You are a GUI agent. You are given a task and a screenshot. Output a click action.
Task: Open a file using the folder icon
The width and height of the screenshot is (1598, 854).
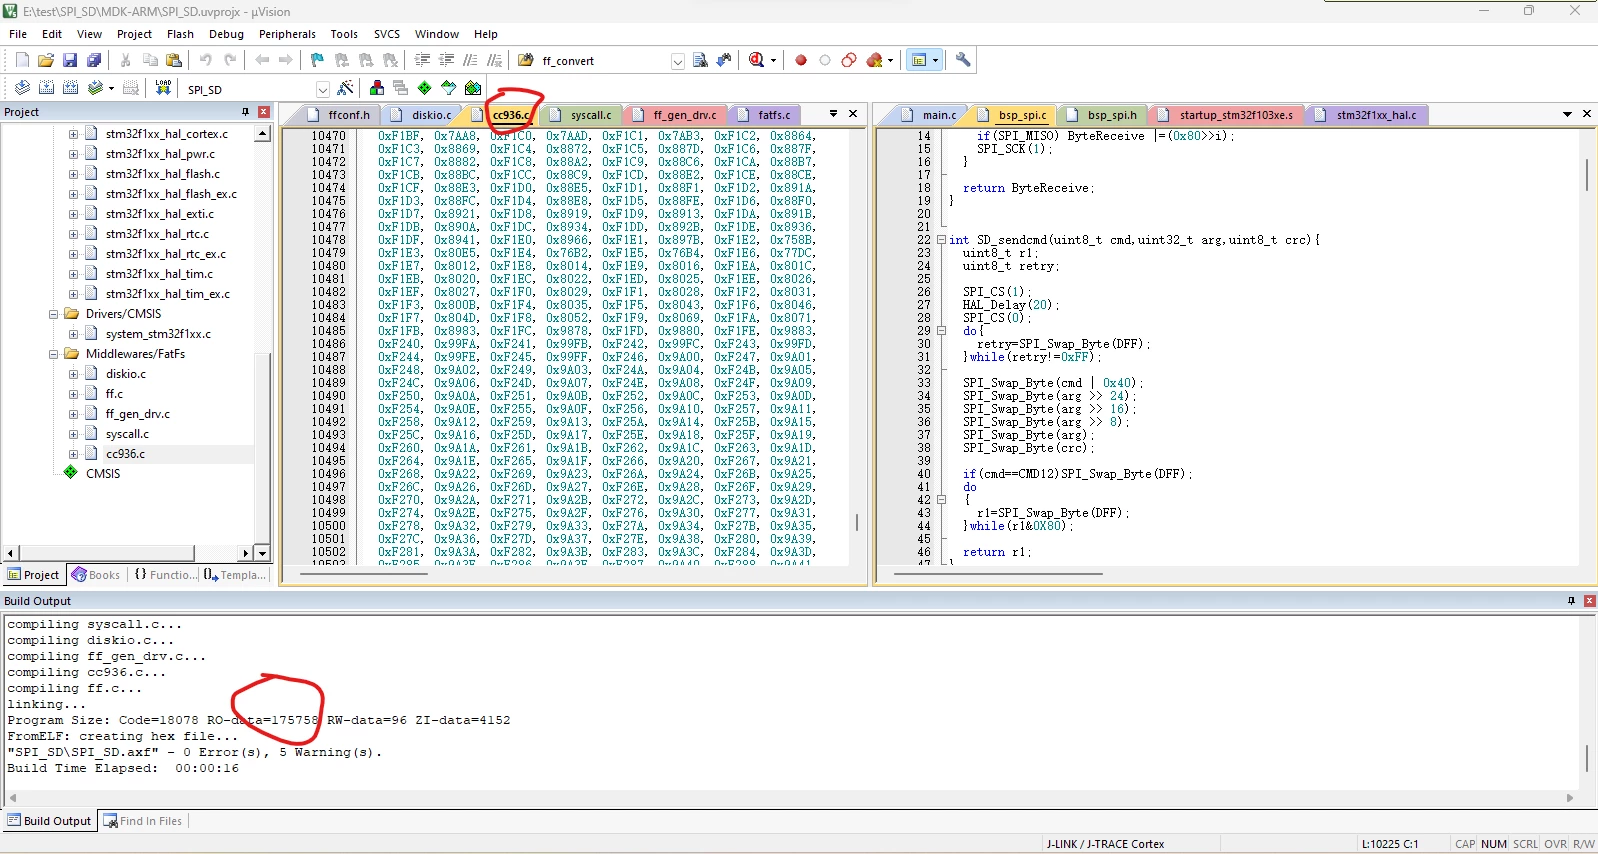[46, 60]
